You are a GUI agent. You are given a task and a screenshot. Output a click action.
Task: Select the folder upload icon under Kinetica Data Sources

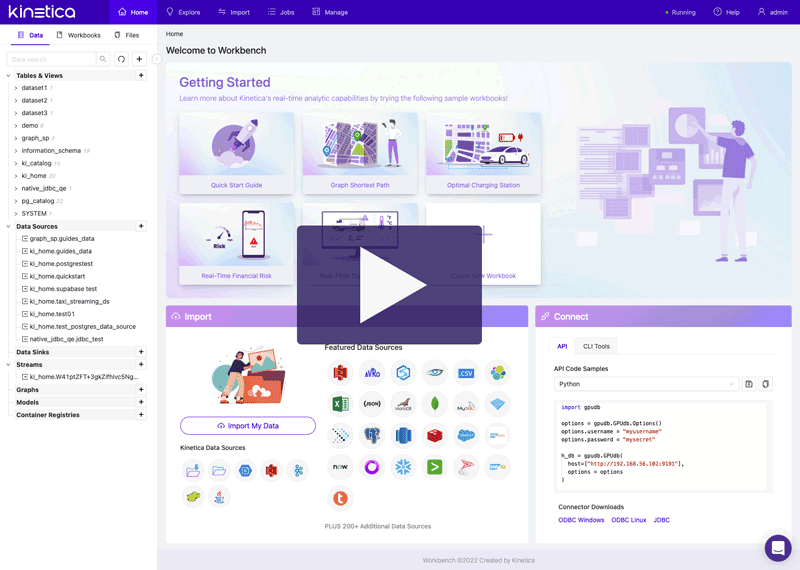coord(193,470)
